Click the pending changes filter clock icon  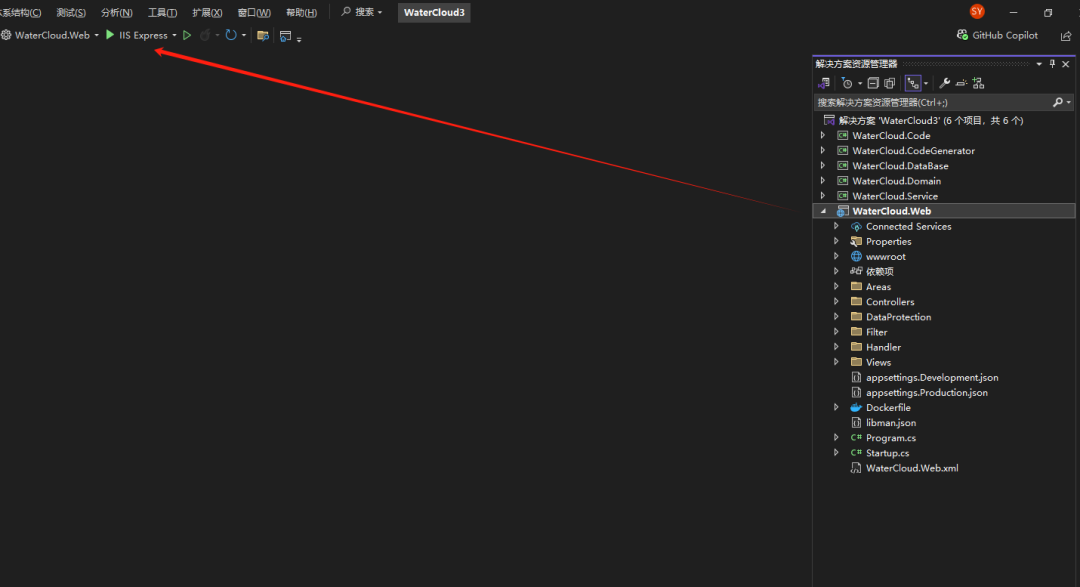[847, 83]
